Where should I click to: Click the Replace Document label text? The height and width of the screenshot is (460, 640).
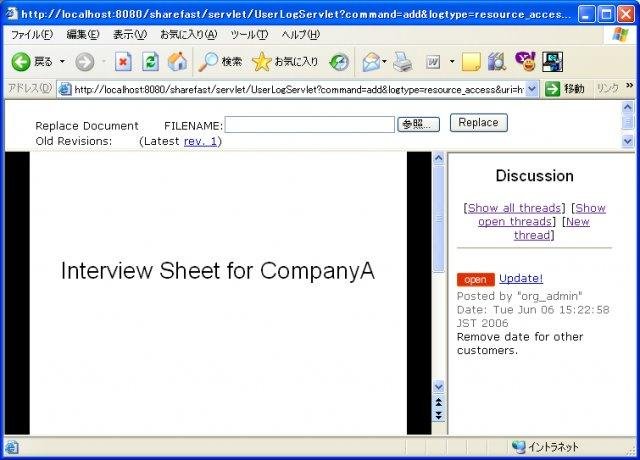pos(87,126)
